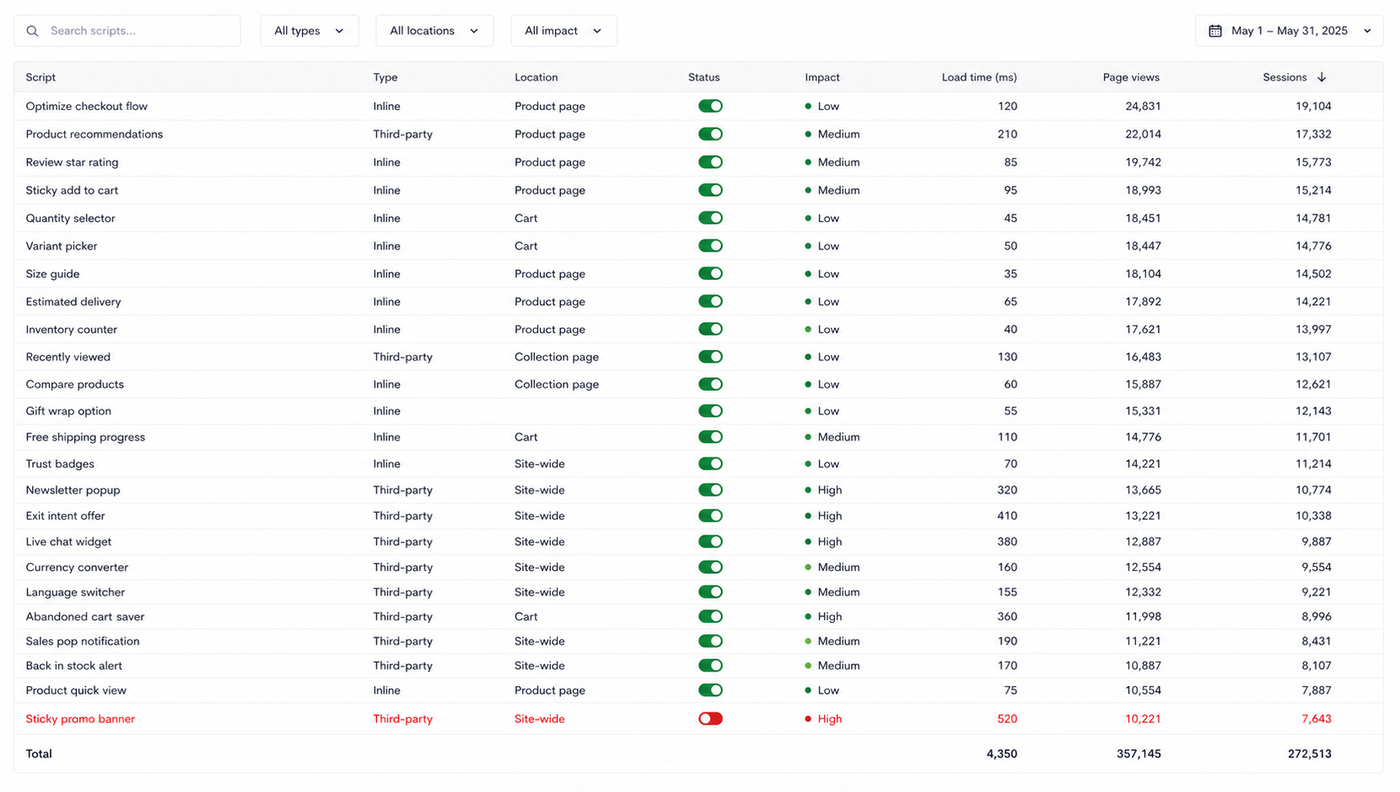Disable the Optimize checkout flow script toggle
This screenshot has width=1400, height=792.
(x=710, y=106)
